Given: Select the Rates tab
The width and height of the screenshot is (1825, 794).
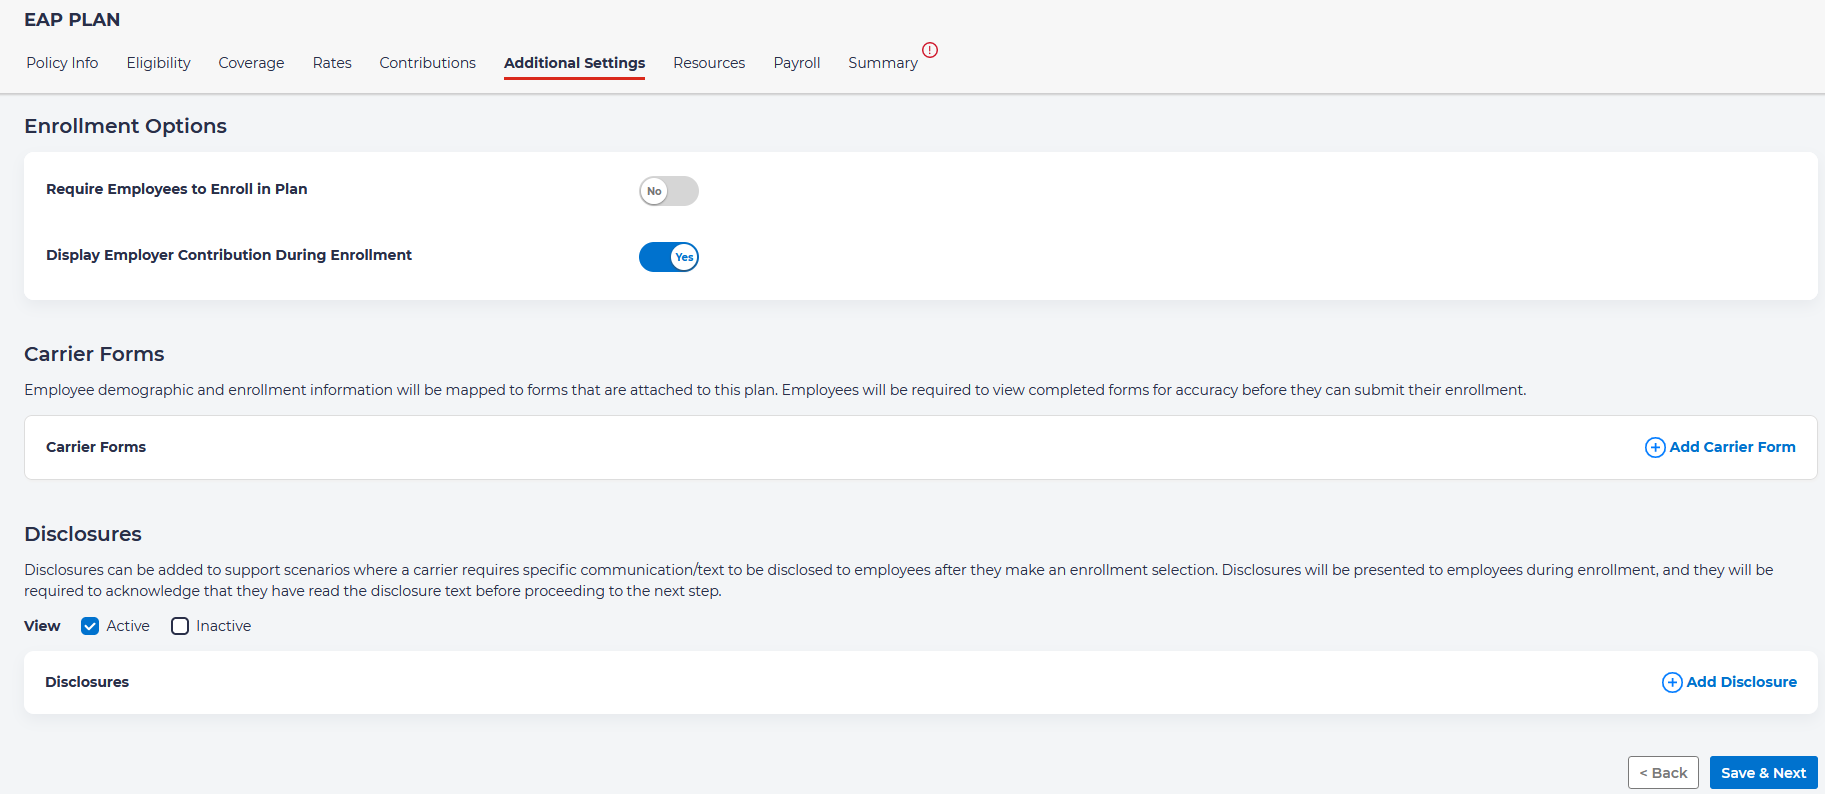Looking at the screenshot, I should 332,63.
